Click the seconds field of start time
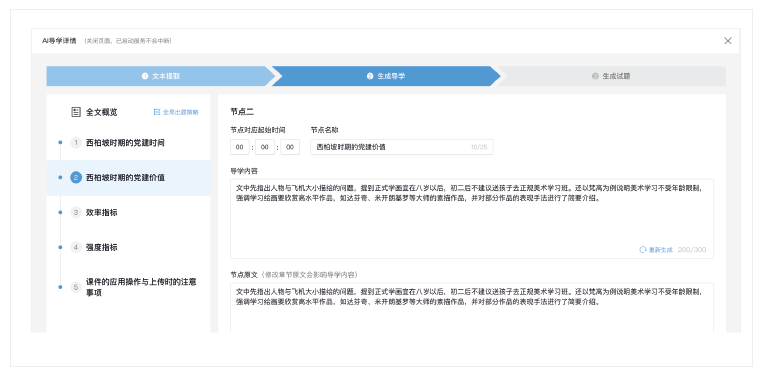Viewport: 760px width, 380px height. (x=290, y=147)
